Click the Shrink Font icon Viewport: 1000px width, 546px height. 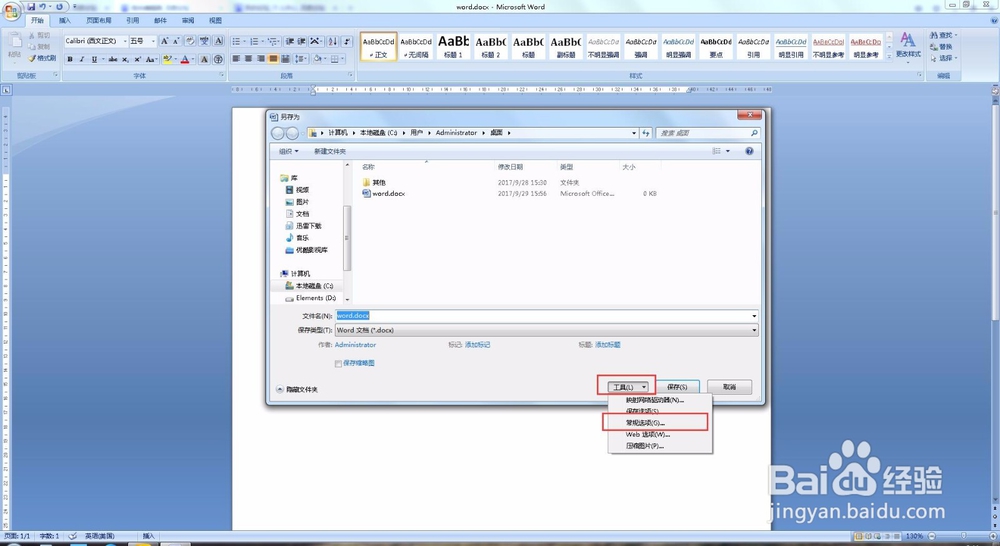click(176, 41)
